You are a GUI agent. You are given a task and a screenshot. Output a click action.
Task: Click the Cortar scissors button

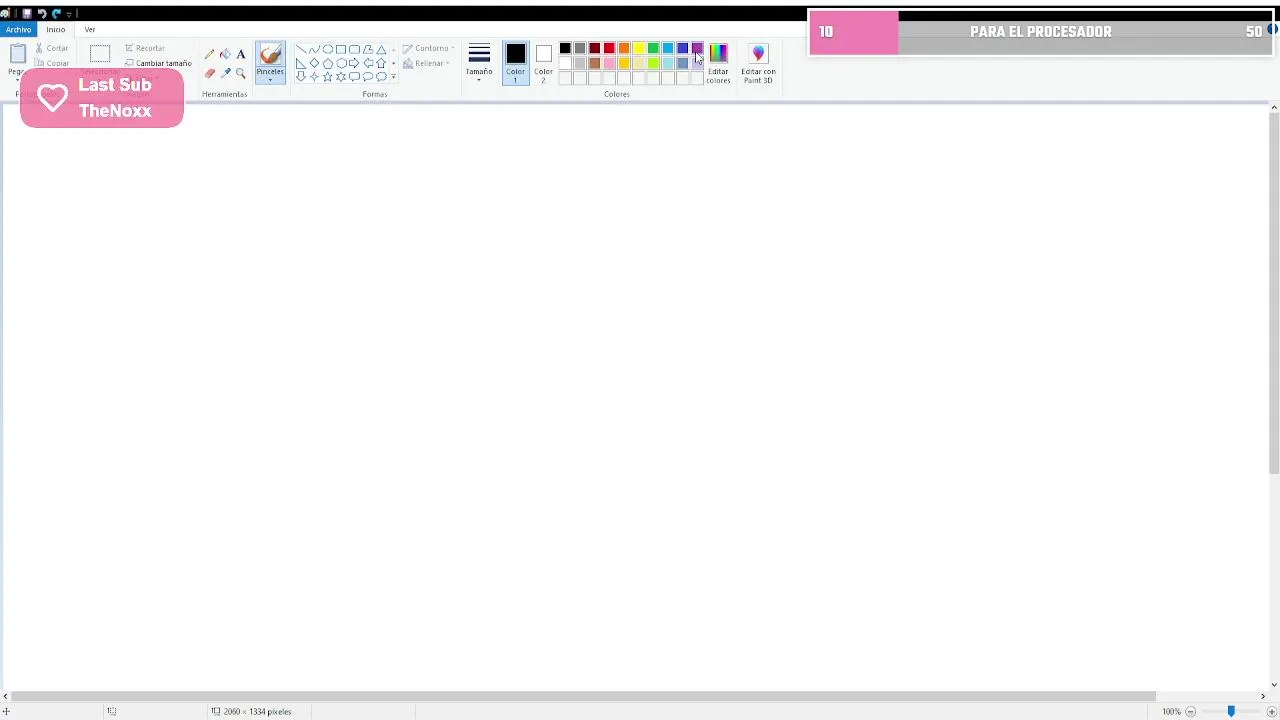pyautogui.click(x=52, y=48)
